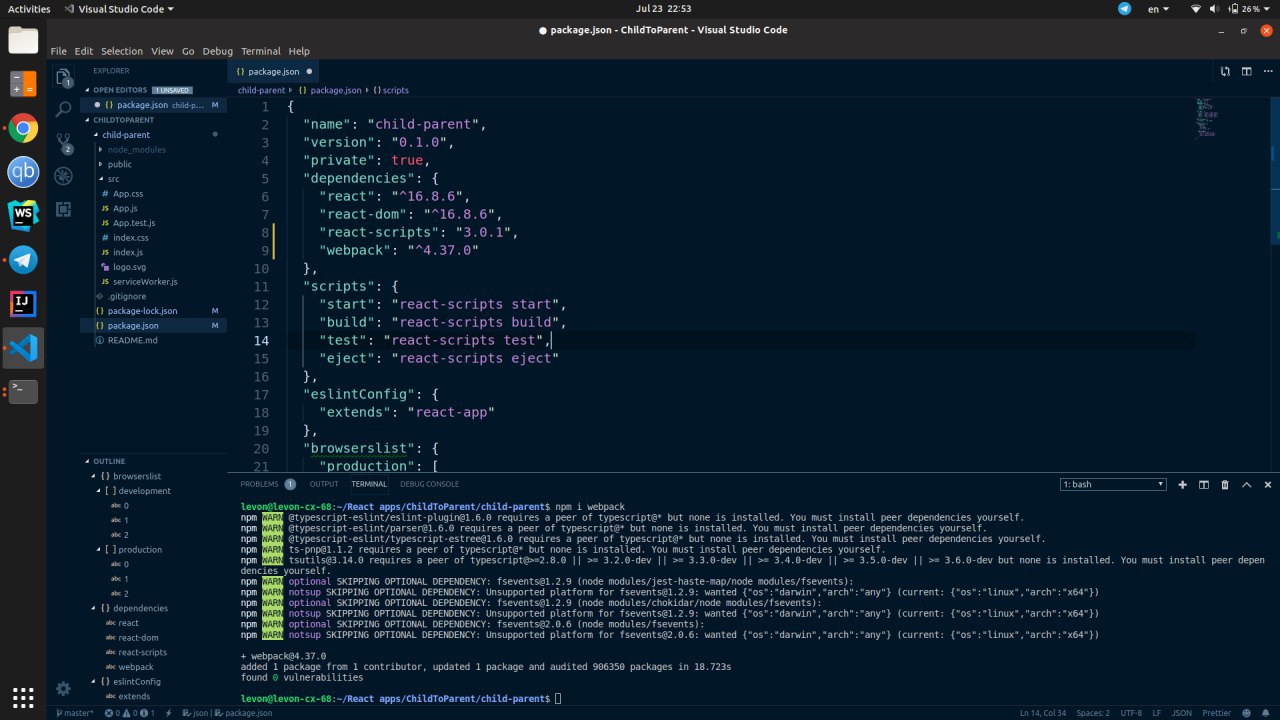Collapse the Outline section in the sidebar

click(x=109, y=461)
